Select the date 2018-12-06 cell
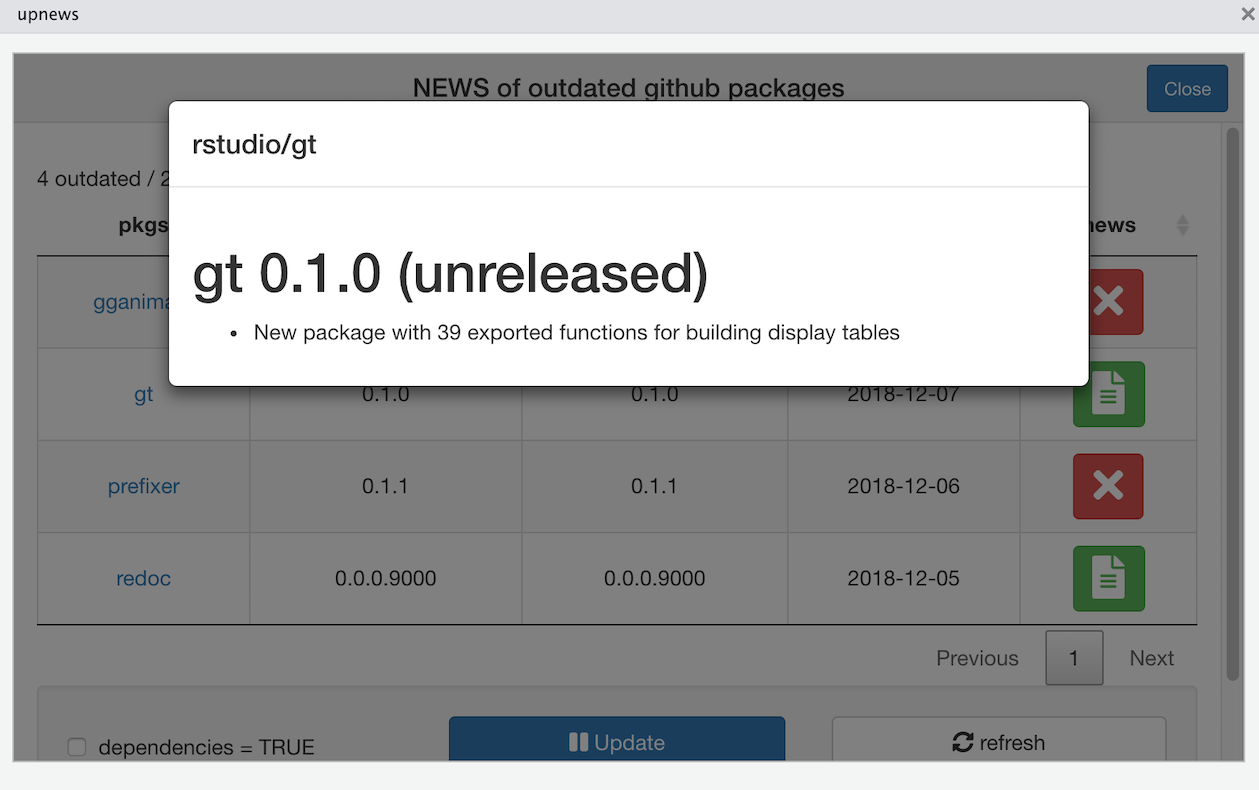Screen dimensions: 1259x790 click(903, 486)
